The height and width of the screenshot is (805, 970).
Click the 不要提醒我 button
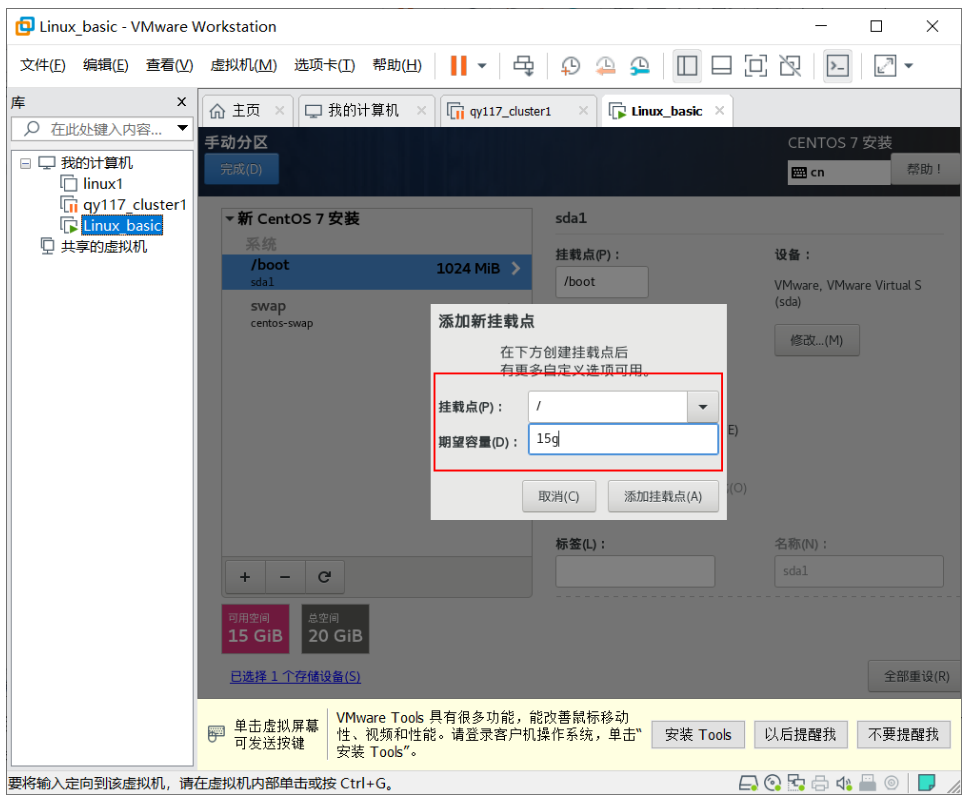coord(903,734)
